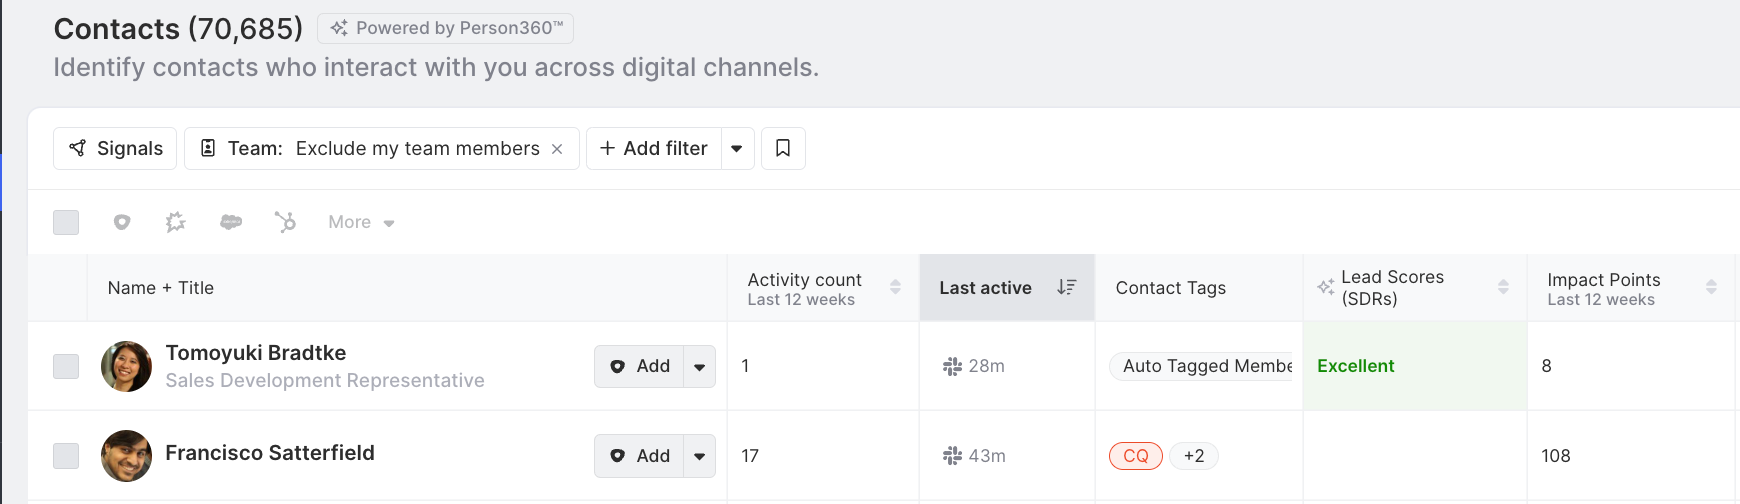This screenshot has width=1740, height=504.
Task: Open Francisco Satterfield's profile photo
Action: pos(126,456)
